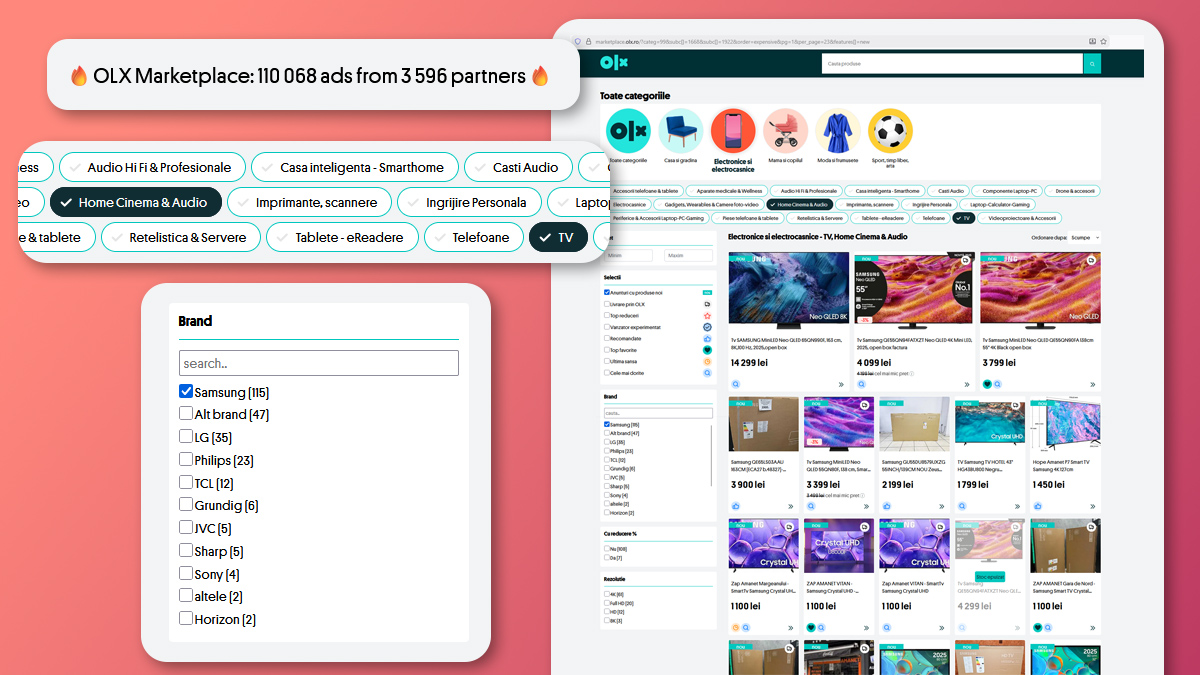The width and height of the screenshot is (1200, 675).
Task: Select Retelistica & Servere chip in enlarged callout
Action: point(181,237)
